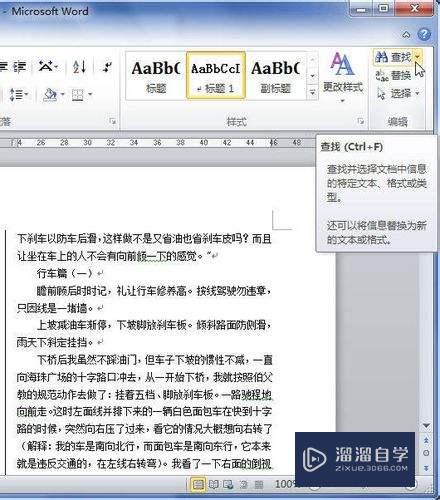
Task: Switch to Web Layout view
Action: click(228, 484)
